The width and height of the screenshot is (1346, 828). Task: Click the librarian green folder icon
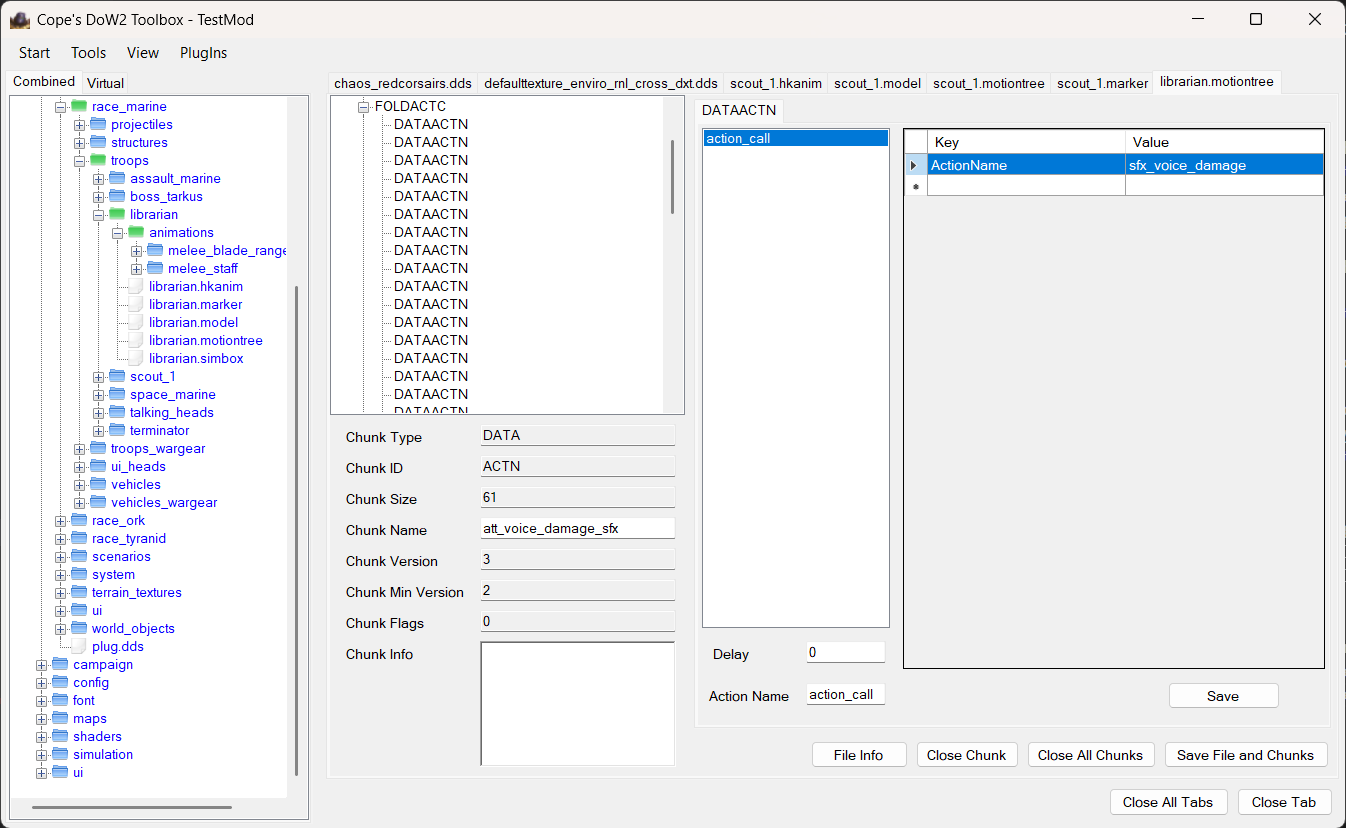[x=117, y=214]
